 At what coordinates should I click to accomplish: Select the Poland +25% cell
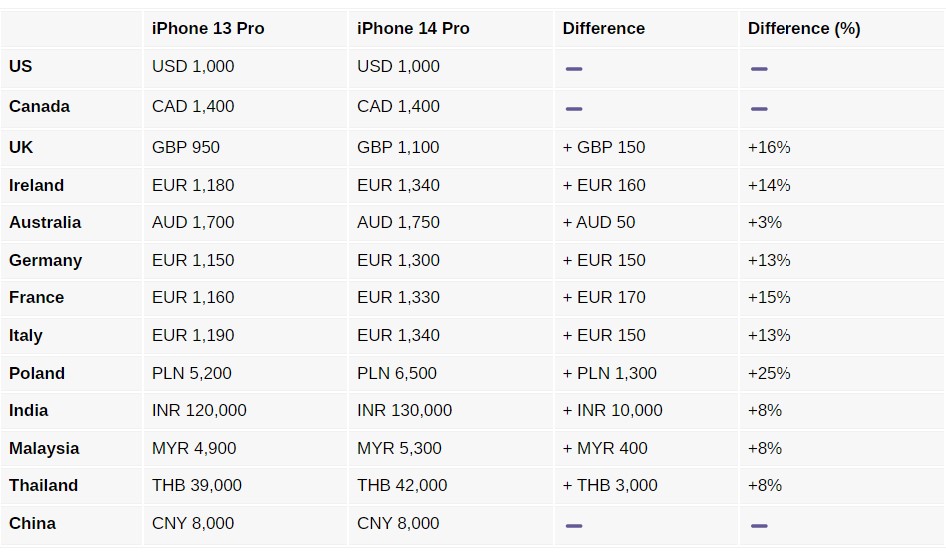click(769, 373)
